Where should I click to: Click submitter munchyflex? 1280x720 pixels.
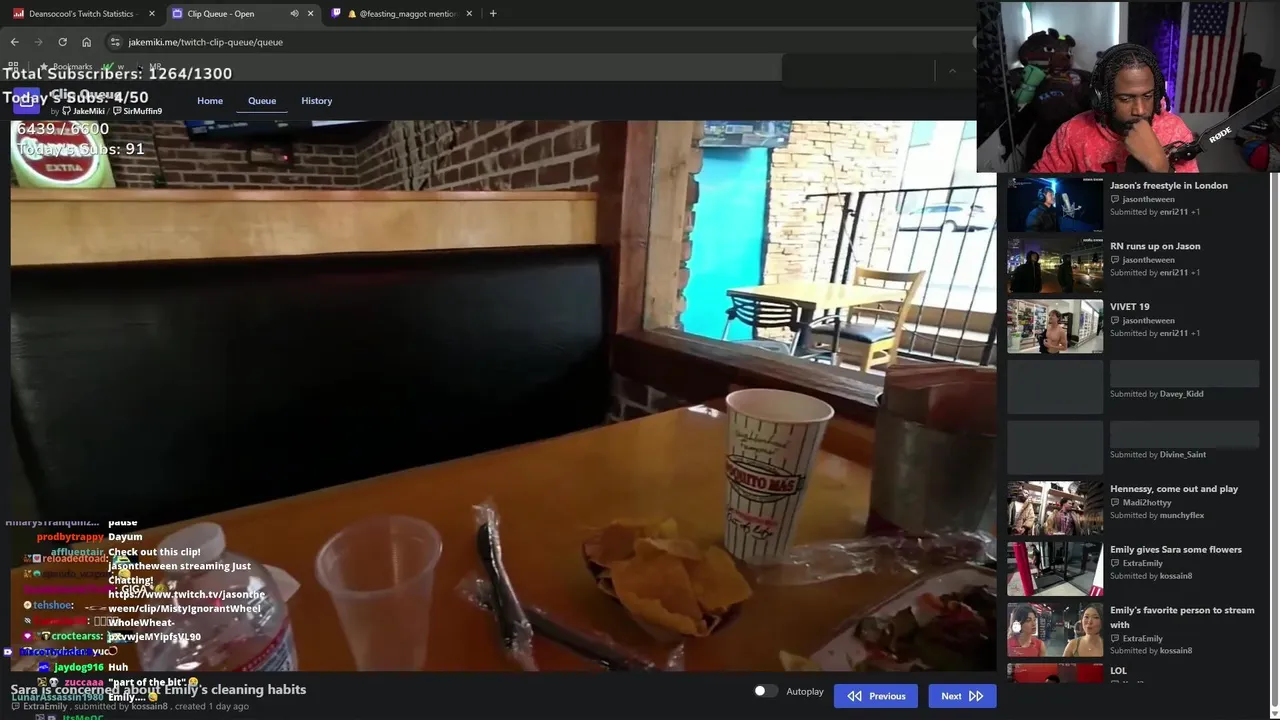tap(1182, 516)
